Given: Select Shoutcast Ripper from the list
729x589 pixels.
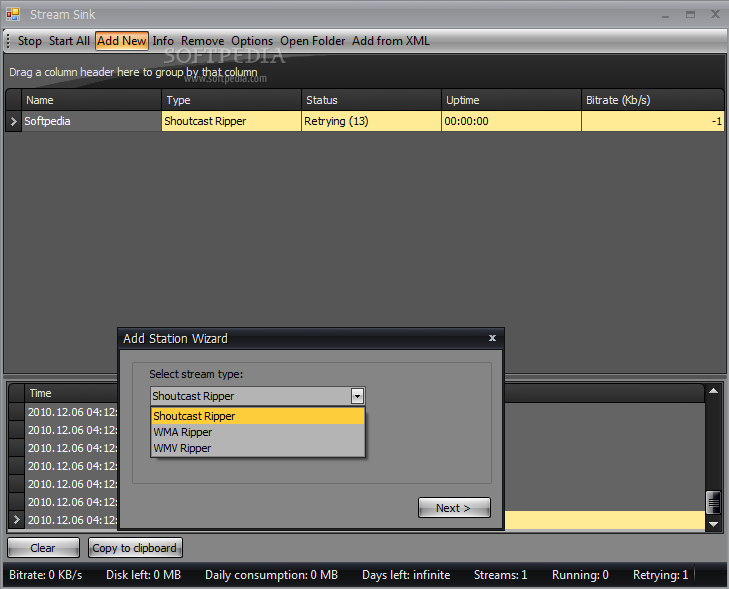Looking at the screenshot, I should pyautogui.click(x=258, y=416).
